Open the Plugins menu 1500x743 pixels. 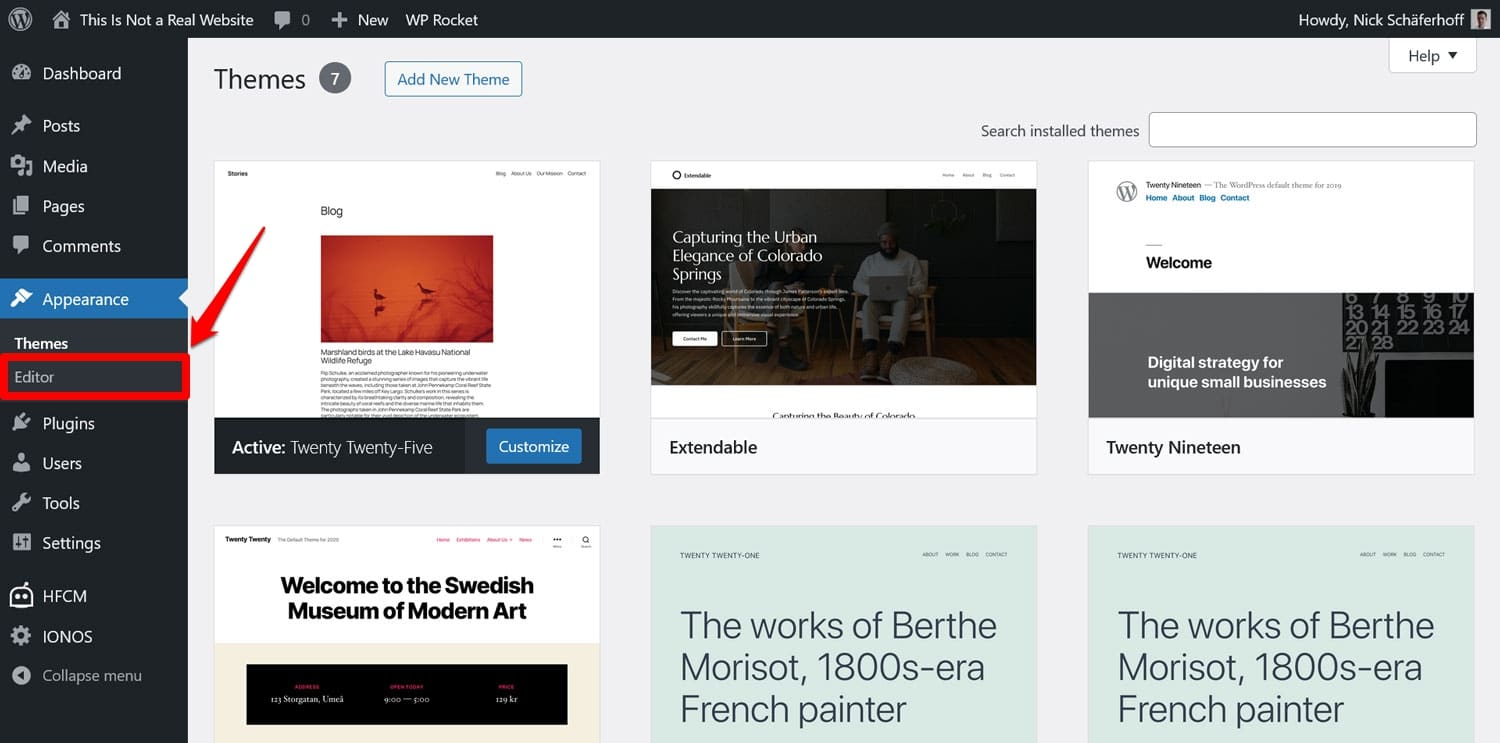point(68,423)
